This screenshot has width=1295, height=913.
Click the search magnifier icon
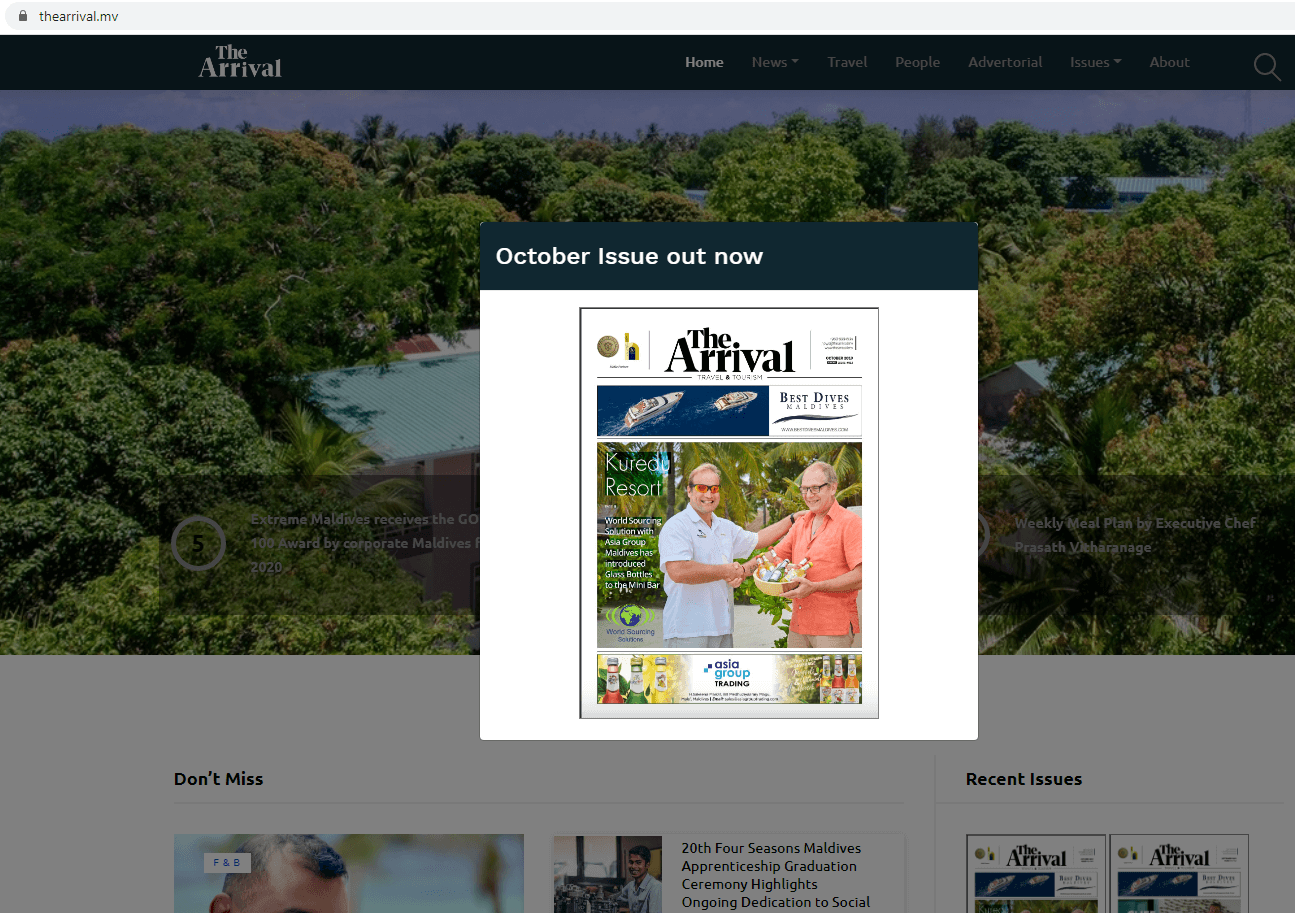tap(1267, 67)
